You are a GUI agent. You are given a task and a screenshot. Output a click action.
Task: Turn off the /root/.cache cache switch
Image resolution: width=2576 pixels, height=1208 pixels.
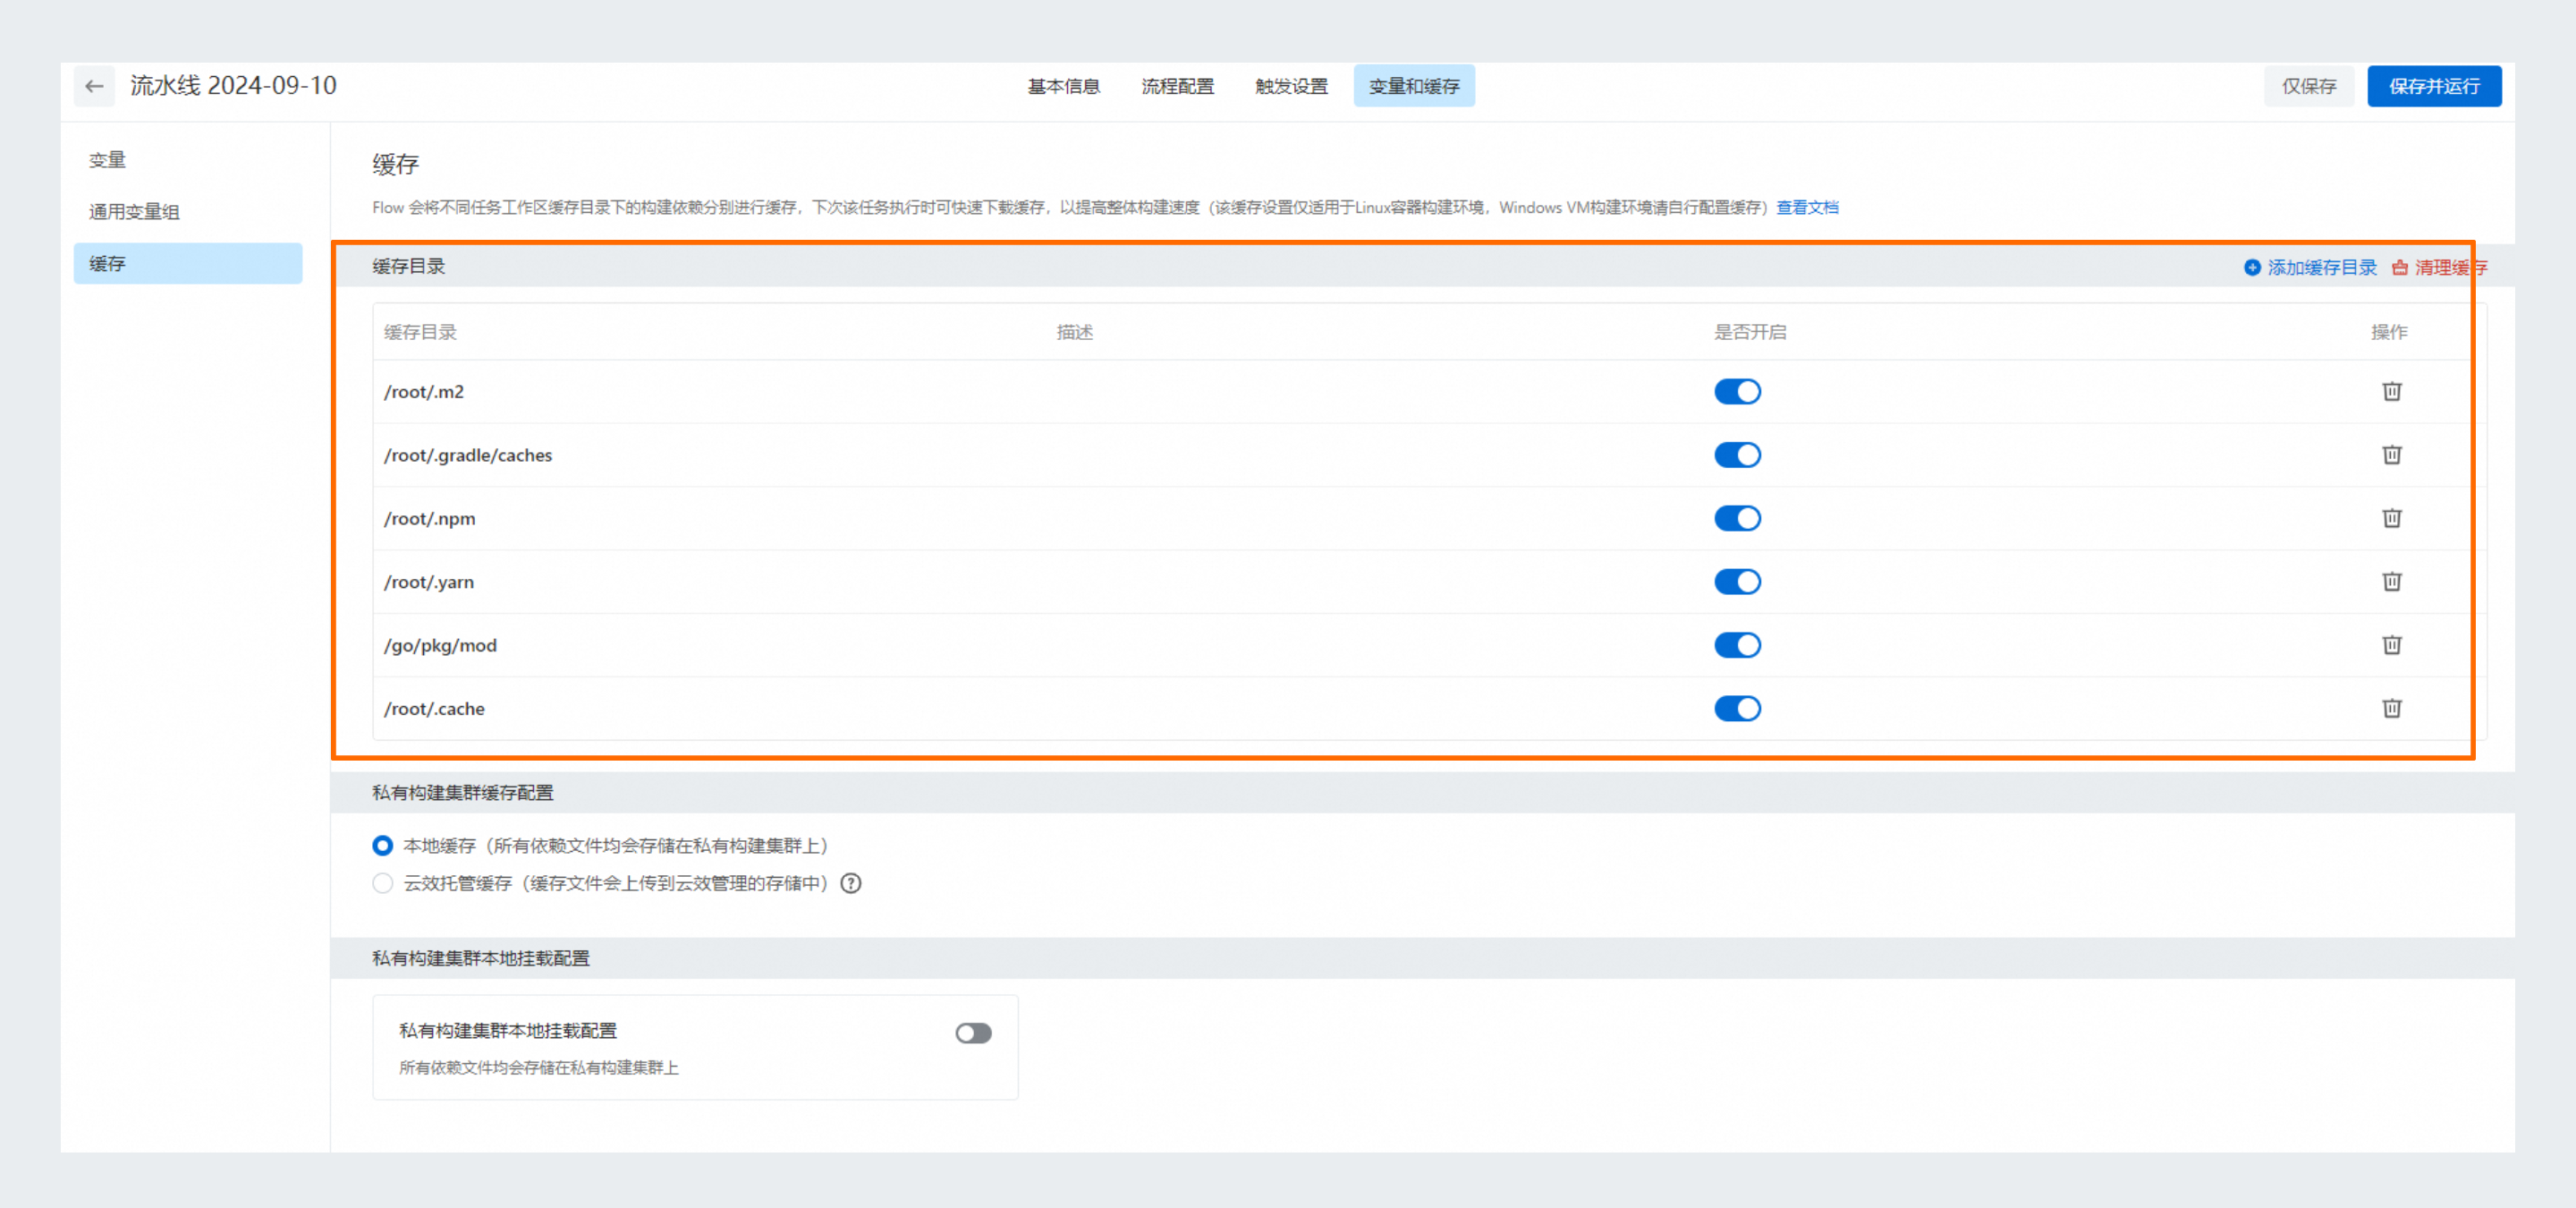(x=1737, y=709)
